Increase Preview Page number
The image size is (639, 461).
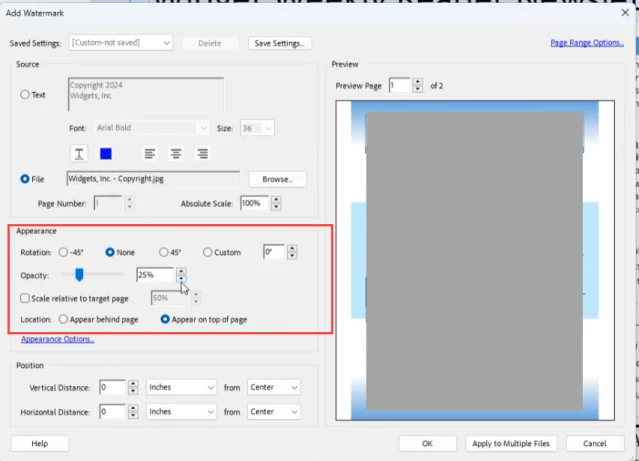(x=417, y=82)
